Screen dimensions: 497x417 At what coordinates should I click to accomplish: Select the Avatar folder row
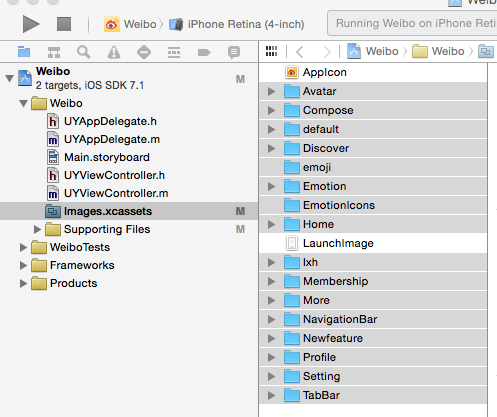373,91
